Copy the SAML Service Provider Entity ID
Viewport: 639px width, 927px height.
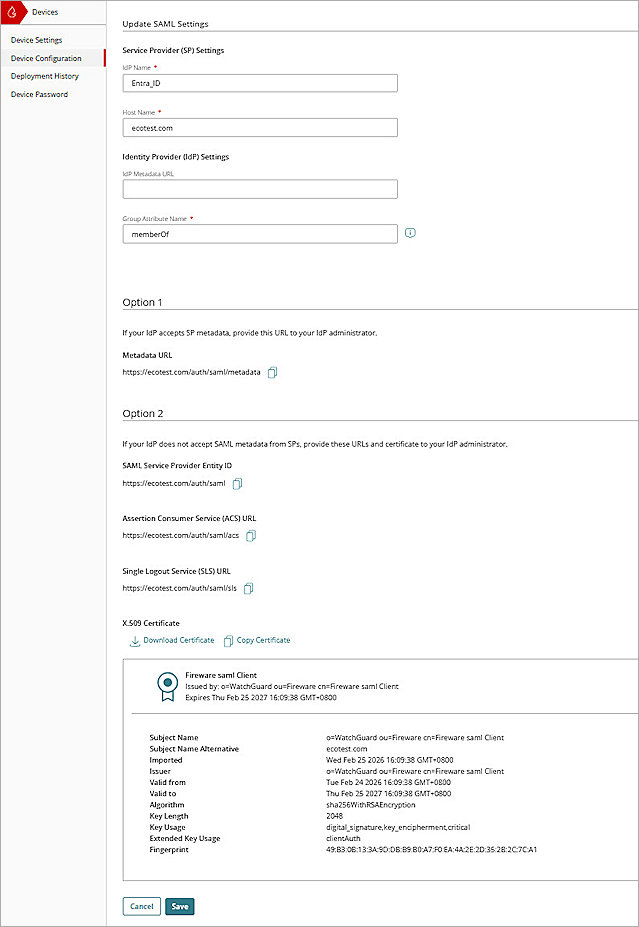238,483
